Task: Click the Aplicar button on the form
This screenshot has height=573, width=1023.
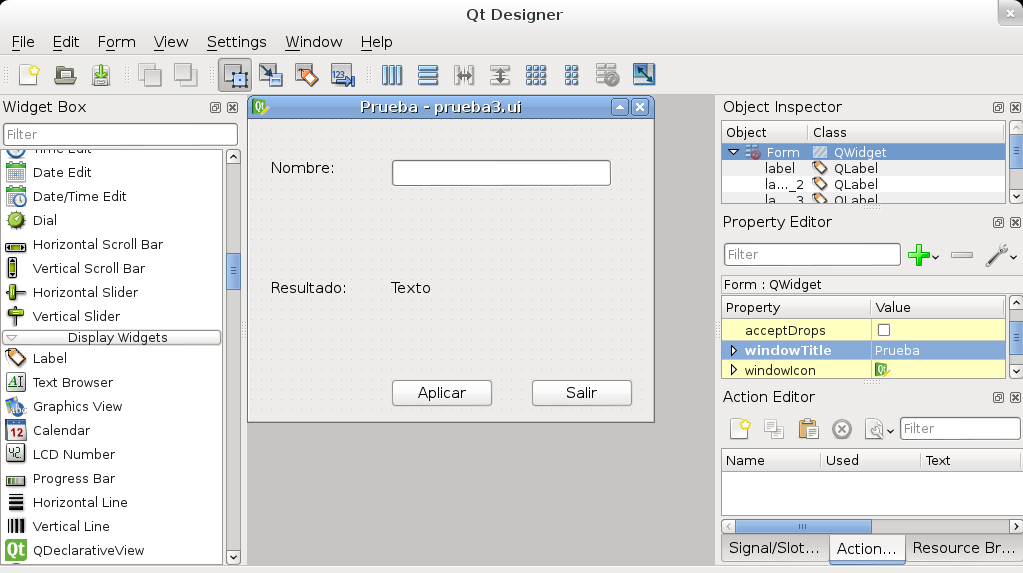Action: [x=441, y=393]
